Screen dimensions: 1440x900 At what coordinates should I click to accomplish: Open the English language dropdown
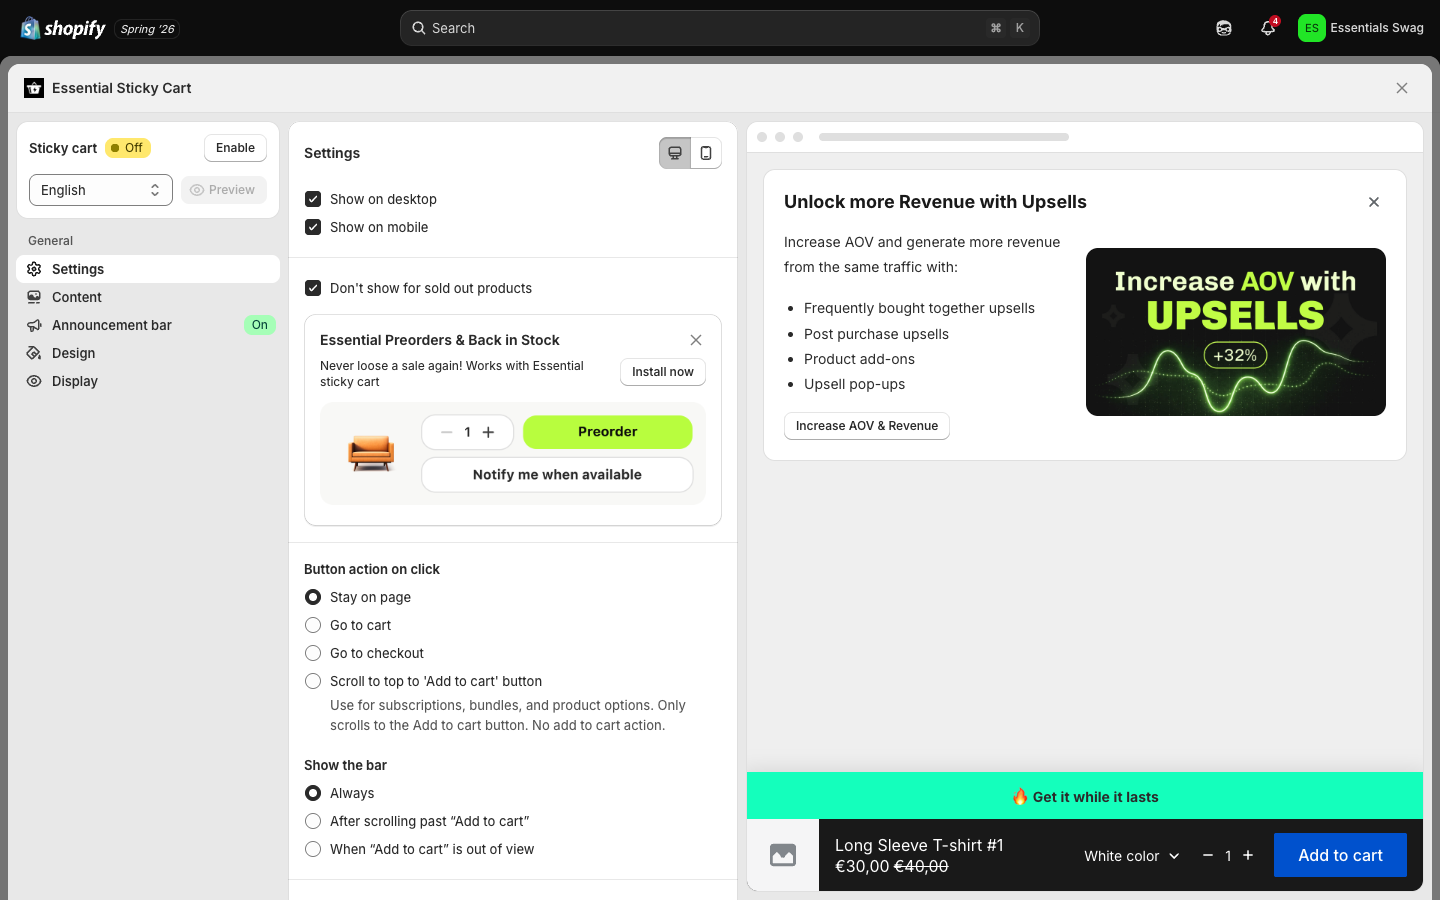click(x=101, y=190)
